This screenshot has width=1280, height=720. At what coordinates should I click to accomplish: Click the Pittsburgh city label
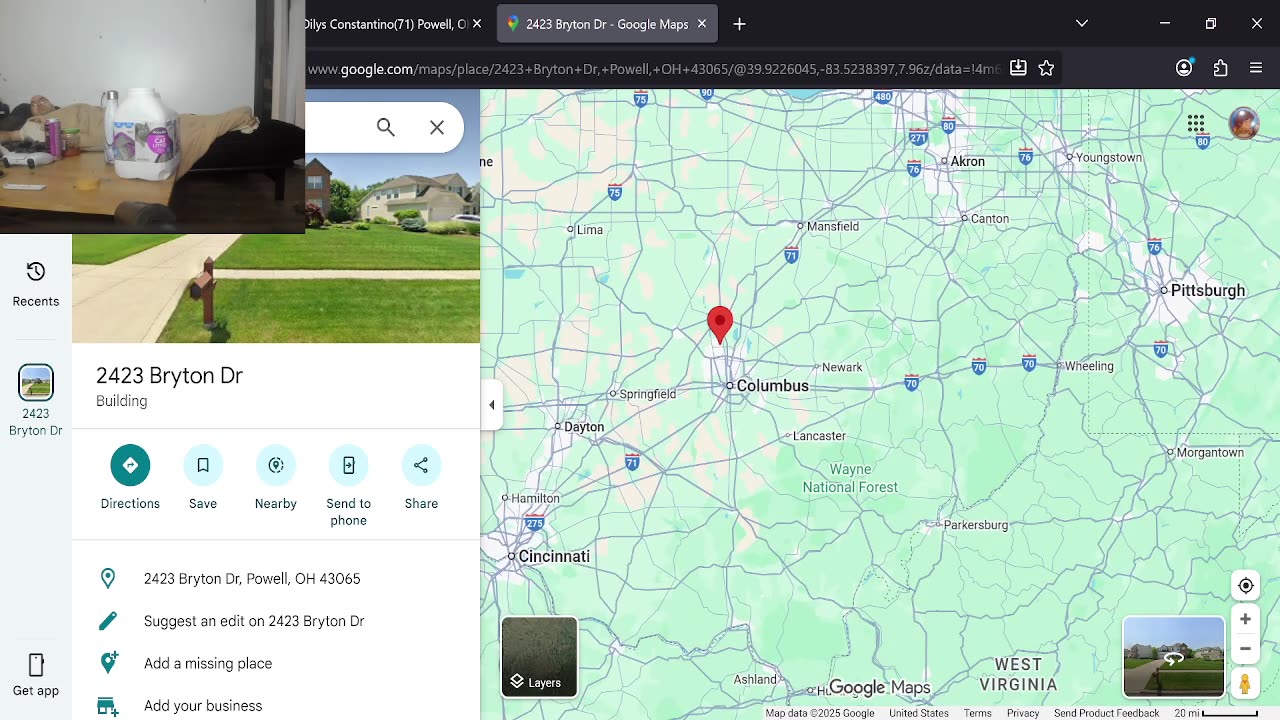point(1207,291)
